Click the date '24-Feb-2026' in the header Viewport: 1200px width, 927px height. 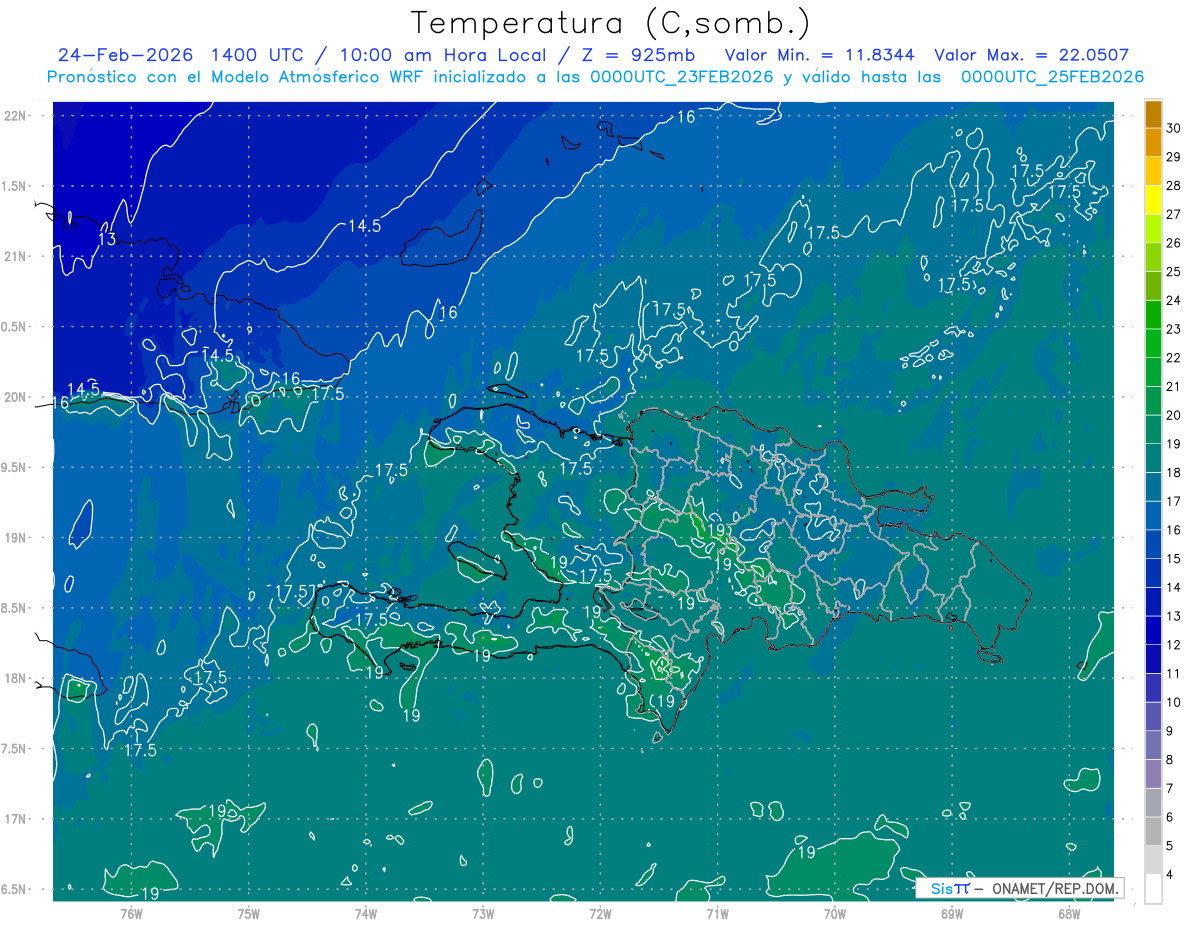[x=126, y=56]
